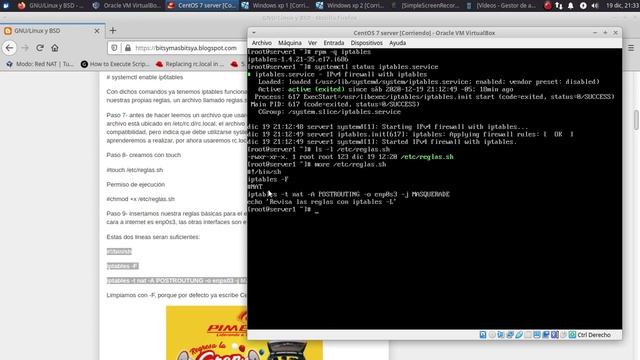This screenshot has height=360, width=640.
Task: Click the USB devices indicator in VirtualBox status bar
Action: 519,335
